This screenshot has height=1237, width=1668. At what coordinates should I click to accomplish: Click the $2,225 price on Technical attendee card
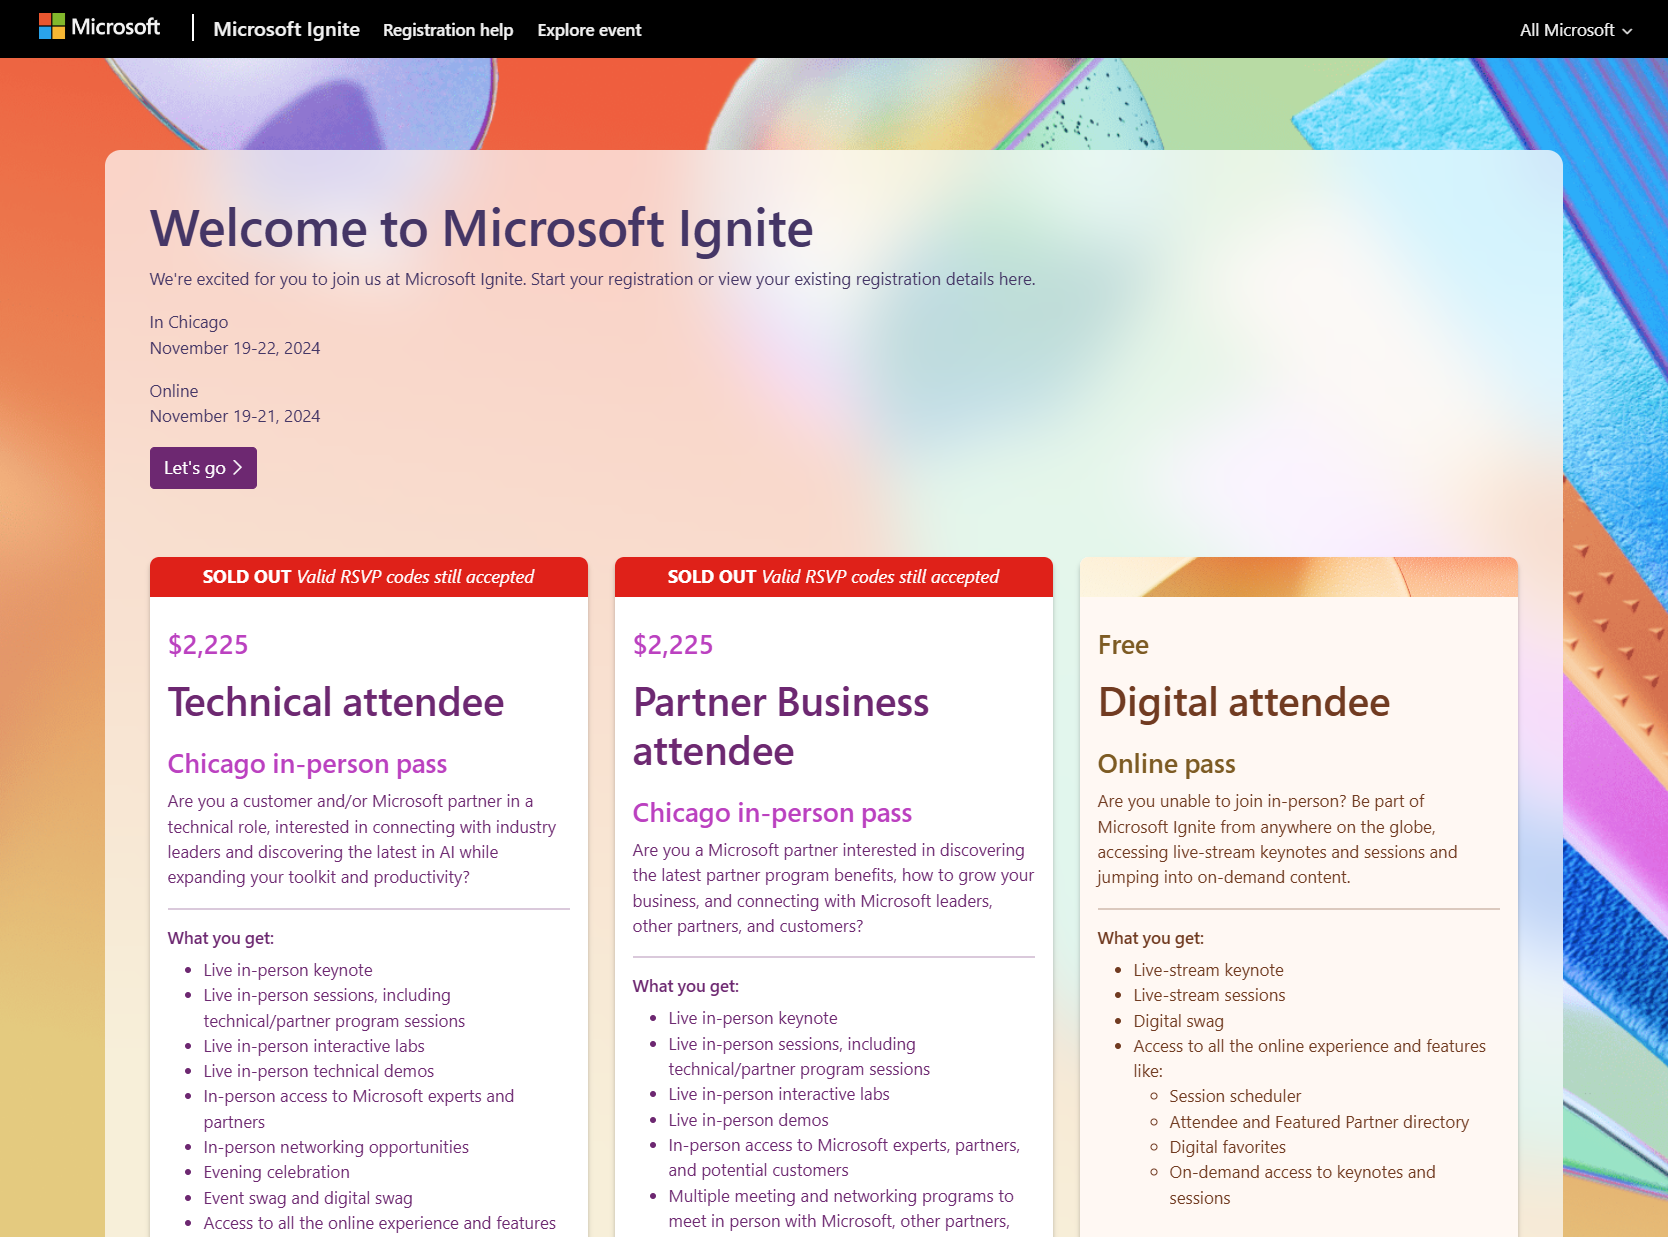click(x=208, y=645)
